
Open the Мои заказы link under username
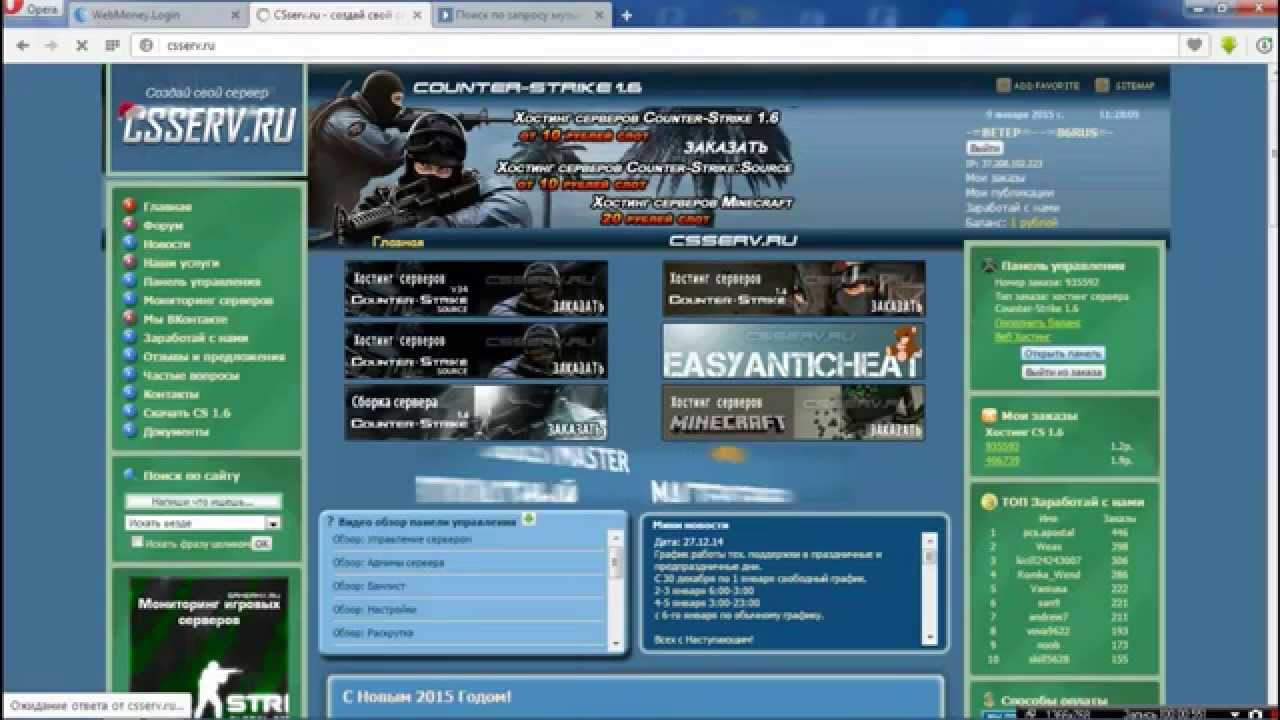point(995,178)
